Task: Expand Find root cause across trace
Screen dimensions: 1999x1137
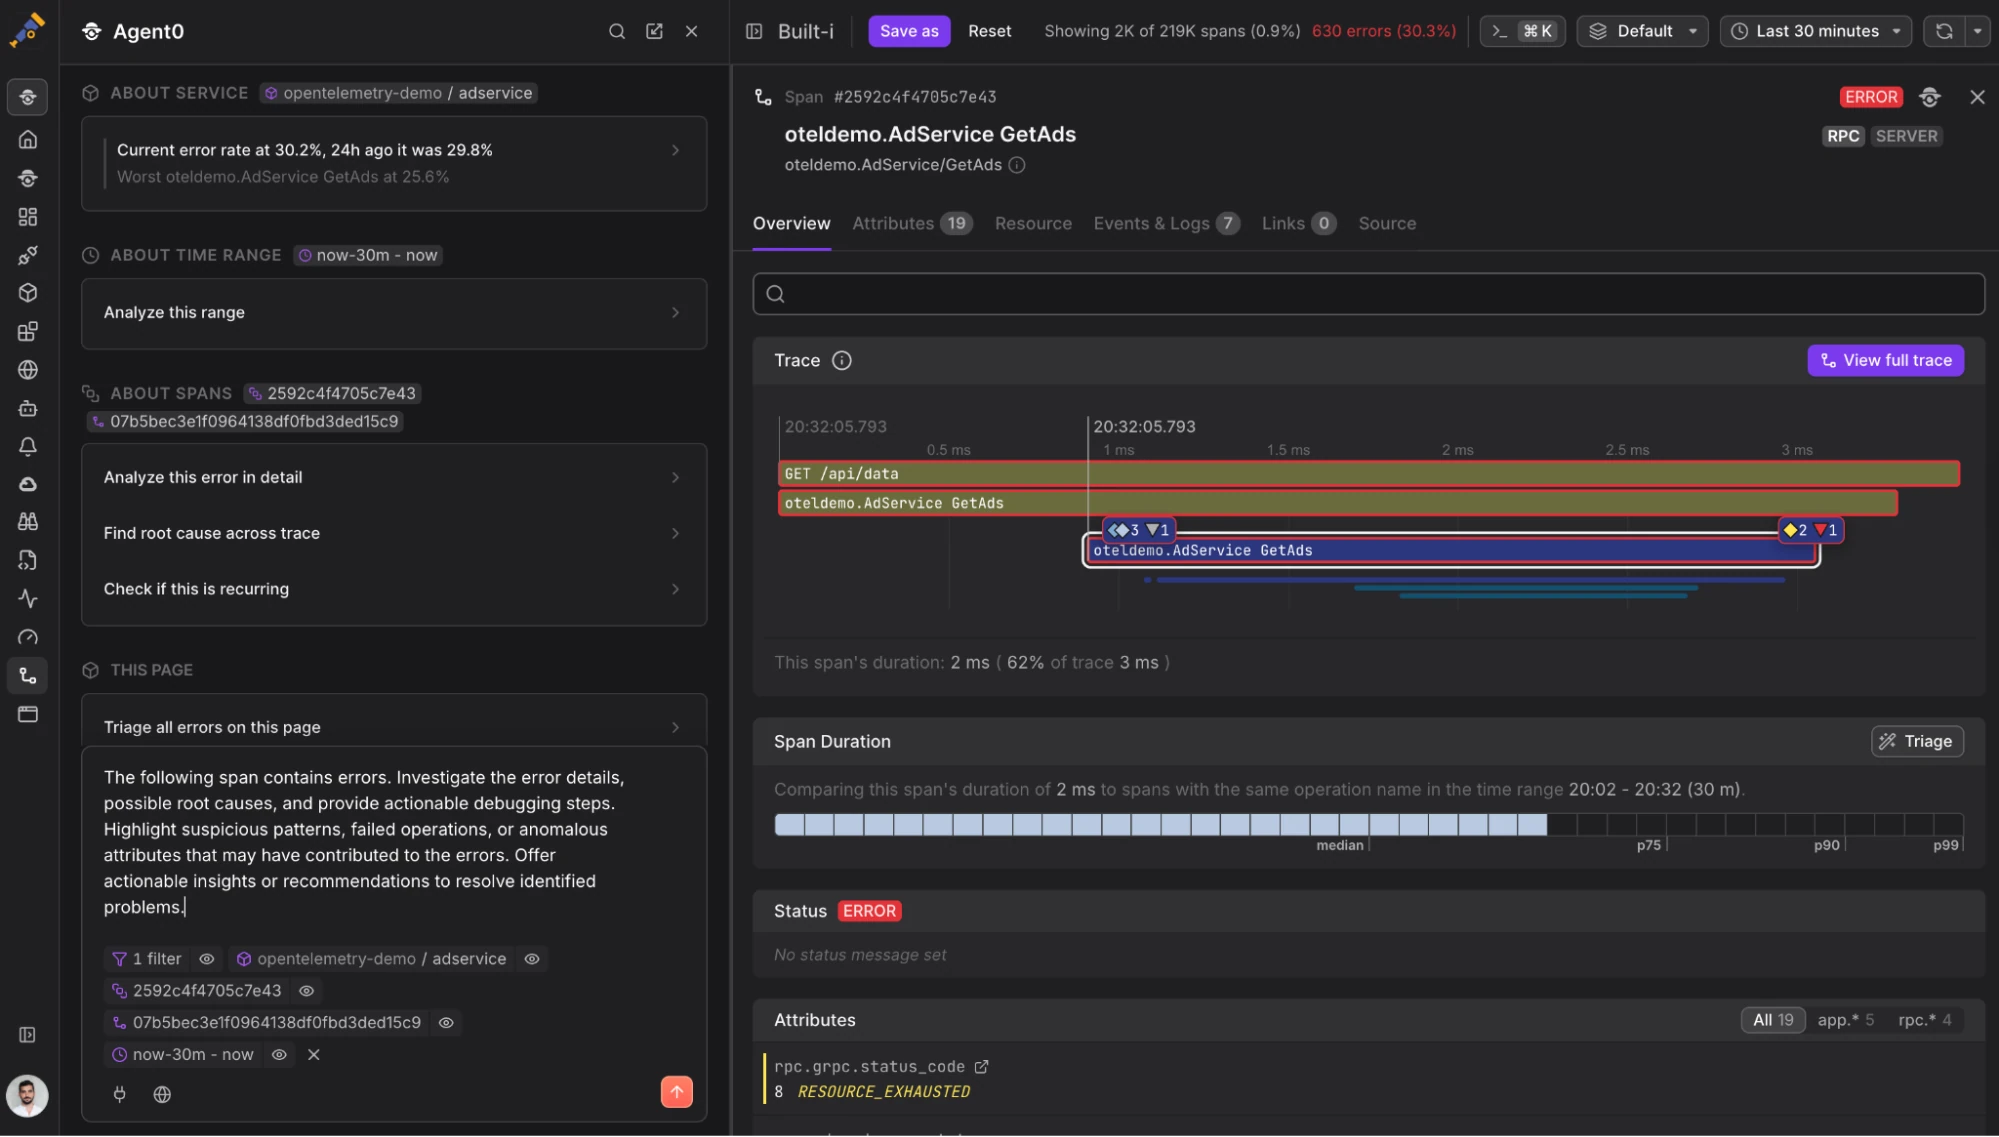Action: pyautogui.click(x=394, y=533)
